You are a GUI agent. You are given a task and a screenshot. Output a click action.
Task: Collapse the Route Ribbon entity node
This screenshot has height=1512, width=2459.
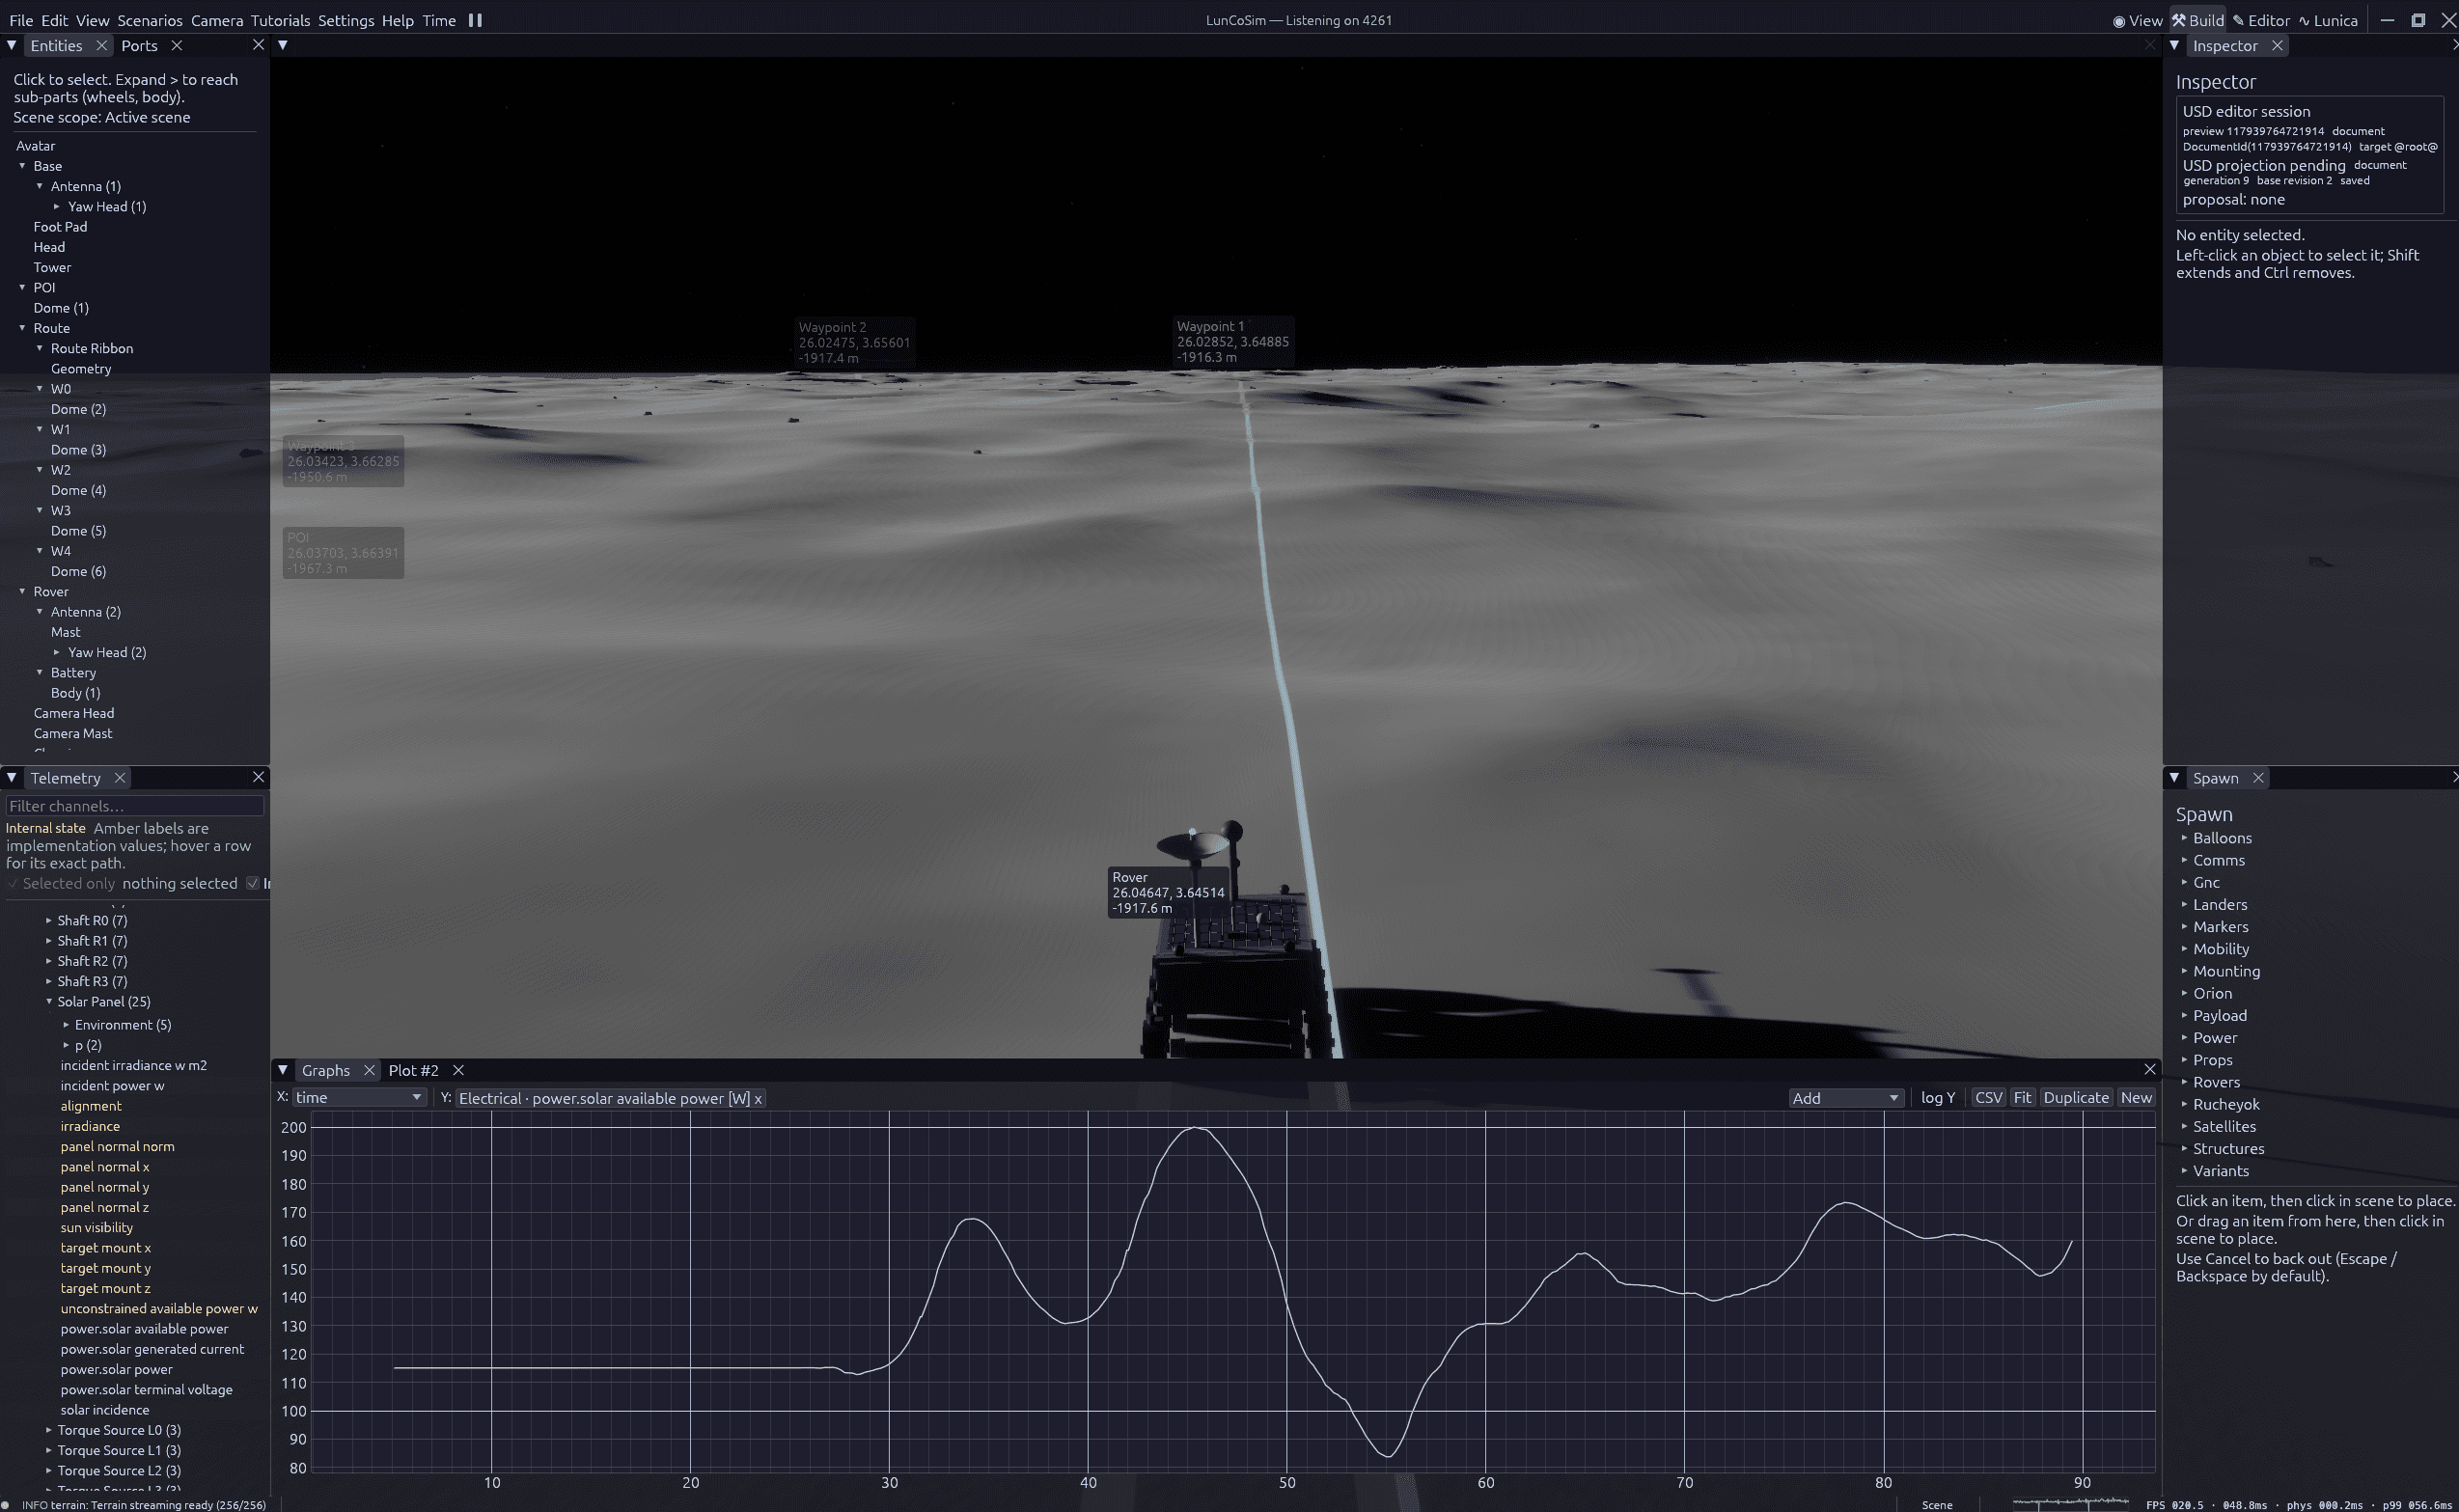pos(40,348)
